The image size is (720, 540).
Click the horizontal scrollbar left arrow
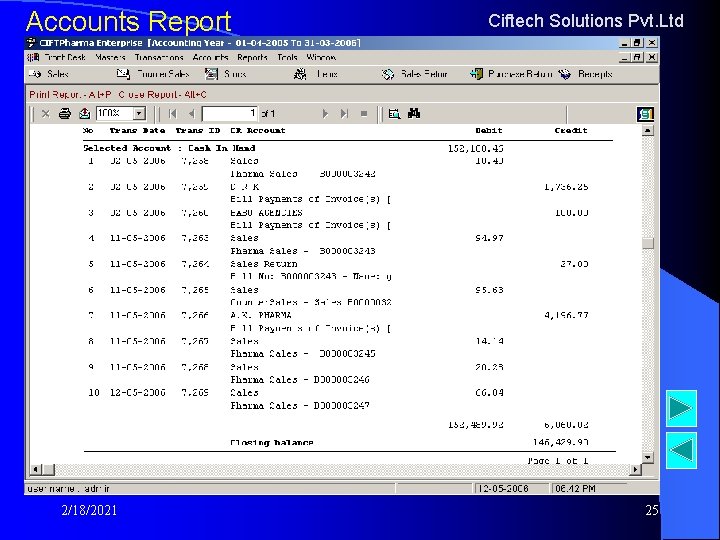(x=36, y=469)
